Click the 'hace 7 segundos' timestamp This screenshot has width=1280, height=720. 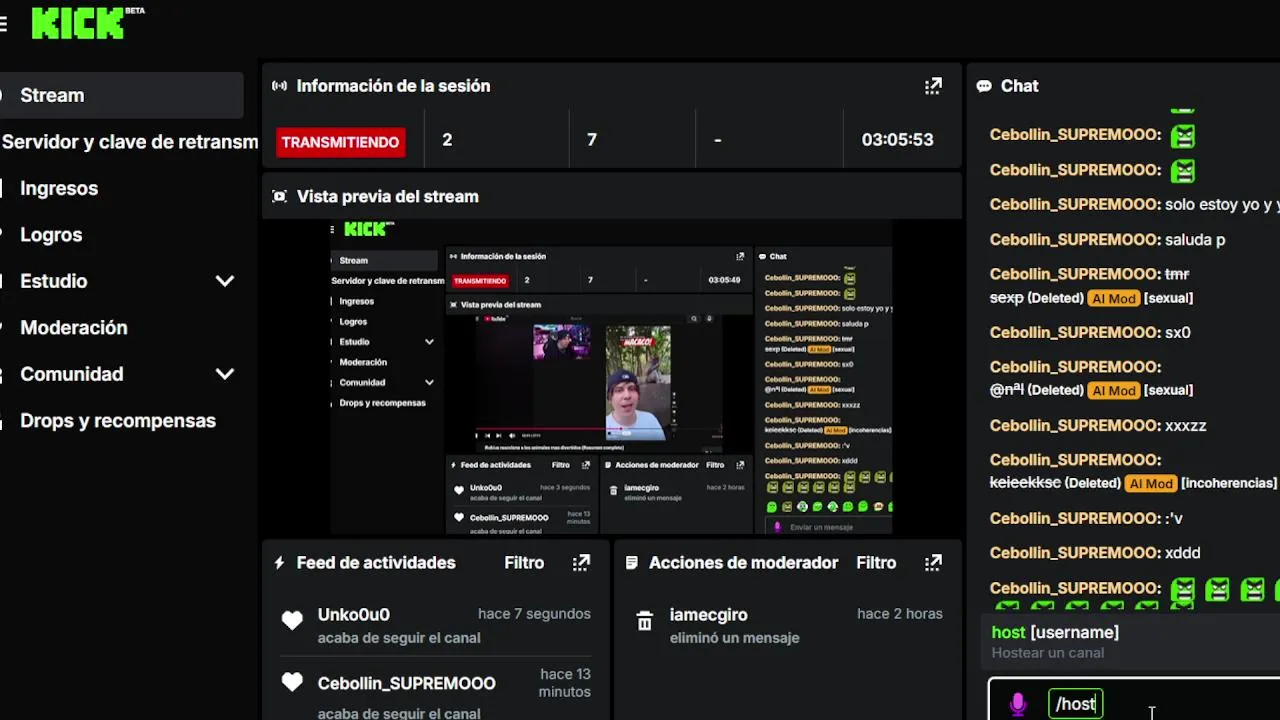pyautogui.click(x=534, y=614)
